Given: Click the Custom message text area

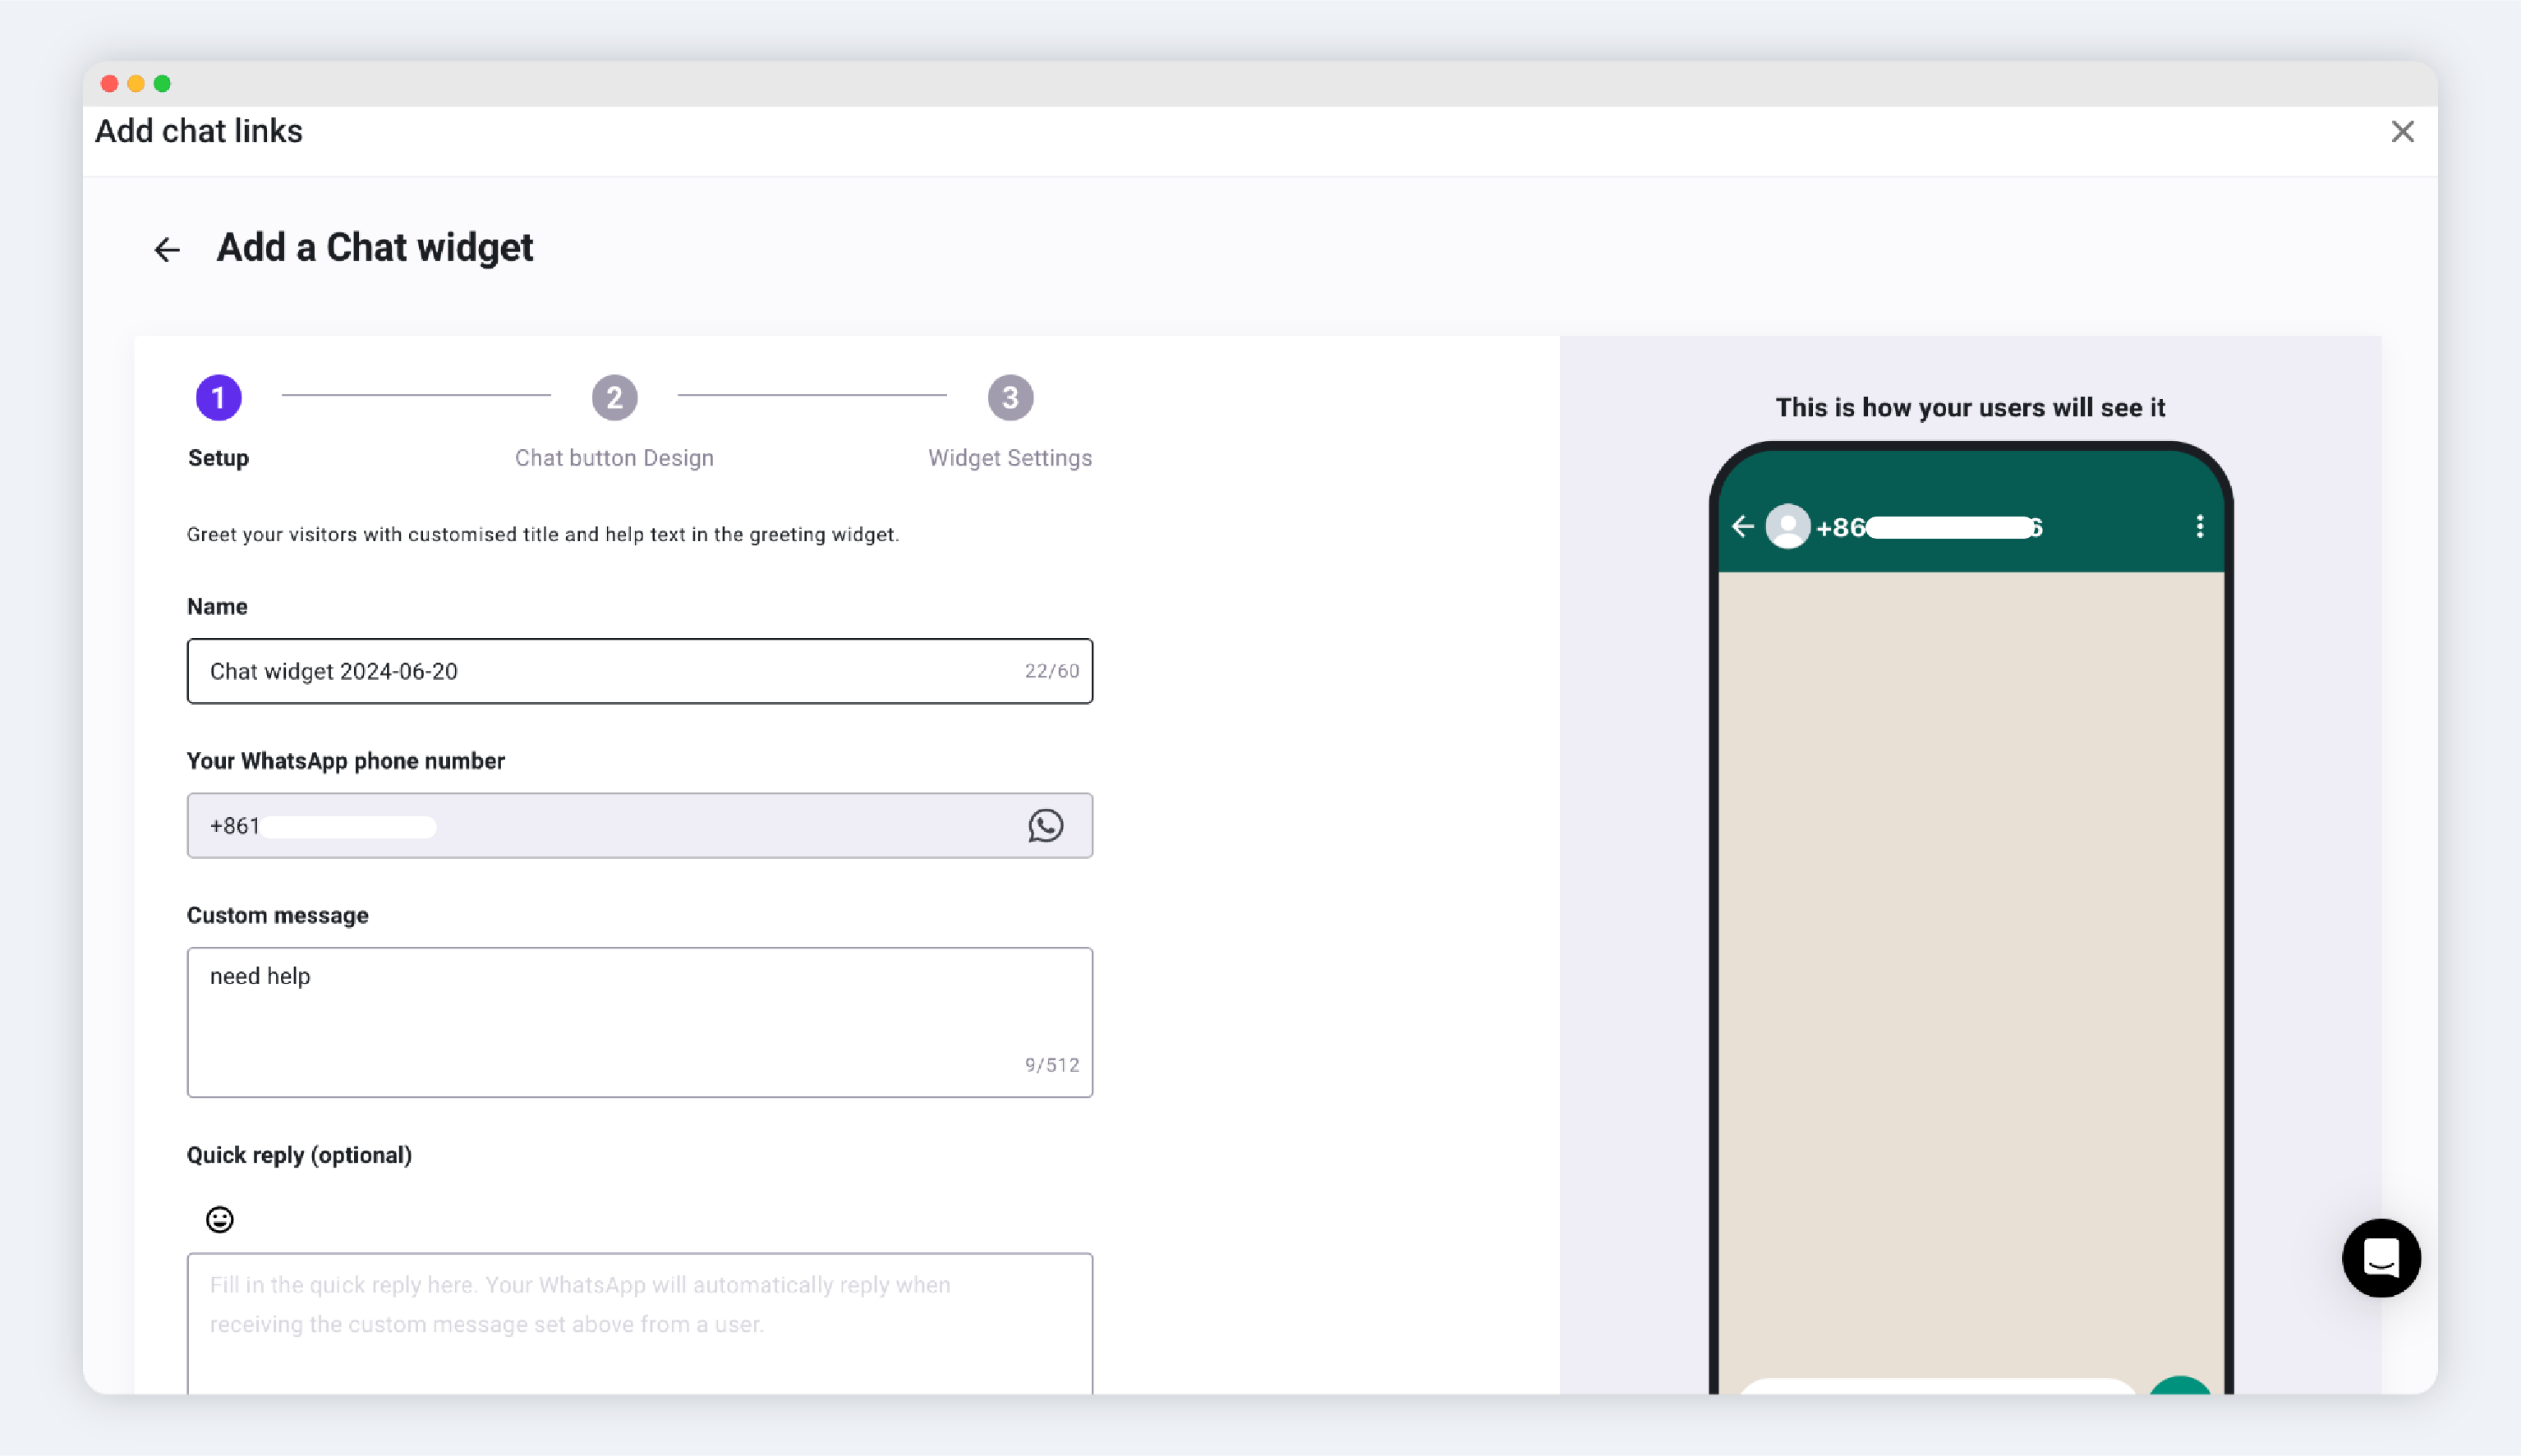Looking at the screenshot, I should [639, 1021].
